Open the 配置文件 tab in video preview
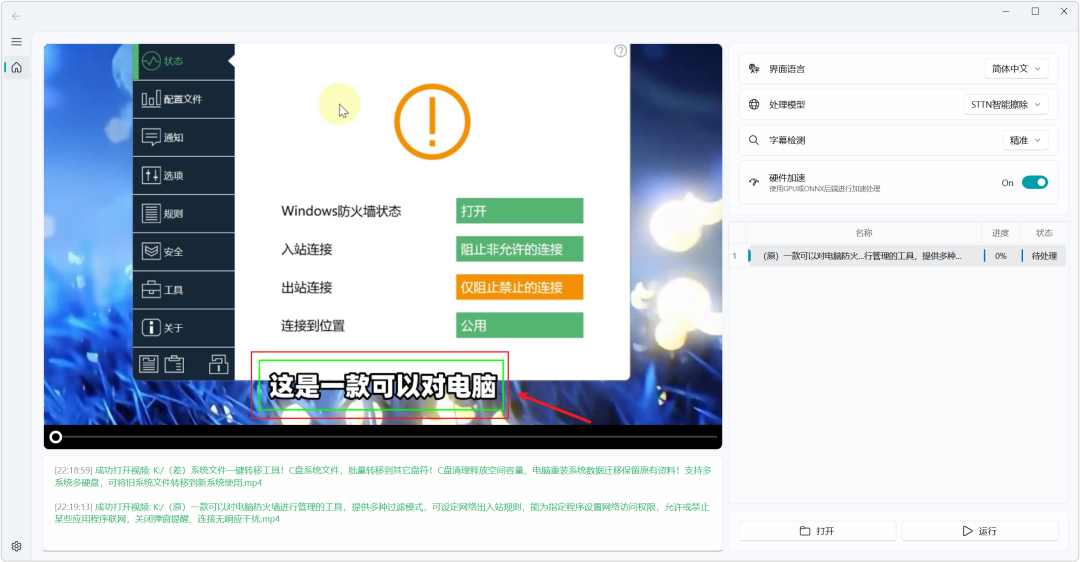This screenshot has height=562, width=1080. point(184,99)
